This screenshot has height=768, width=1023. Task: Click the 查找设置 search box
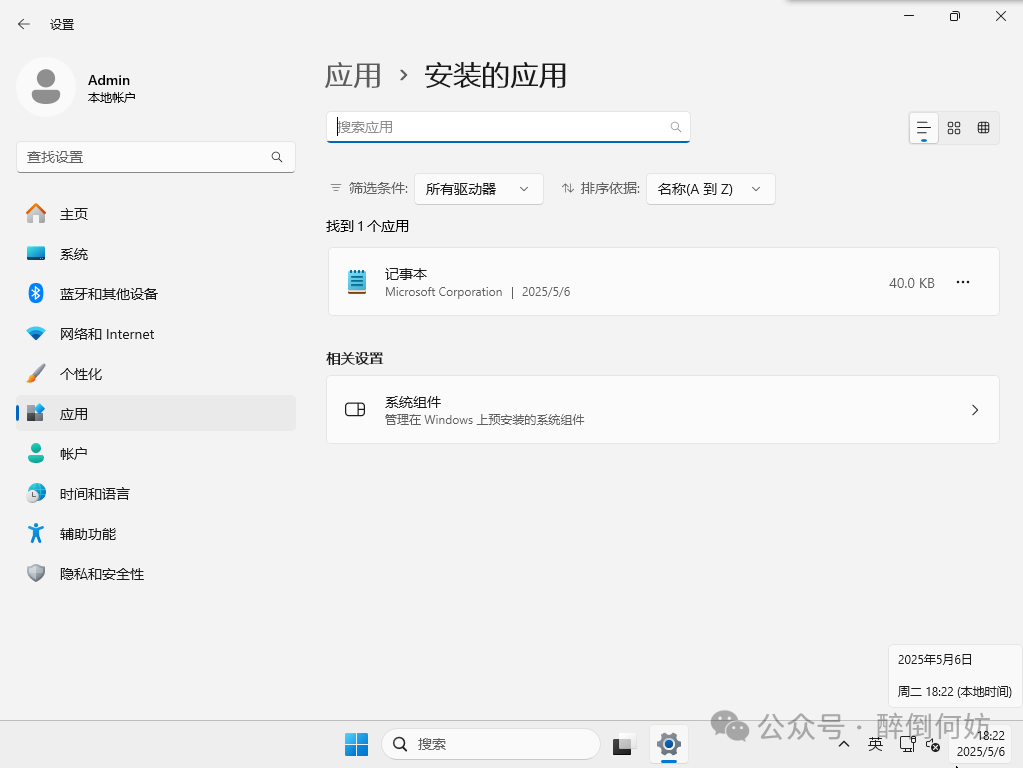[145, 157]
